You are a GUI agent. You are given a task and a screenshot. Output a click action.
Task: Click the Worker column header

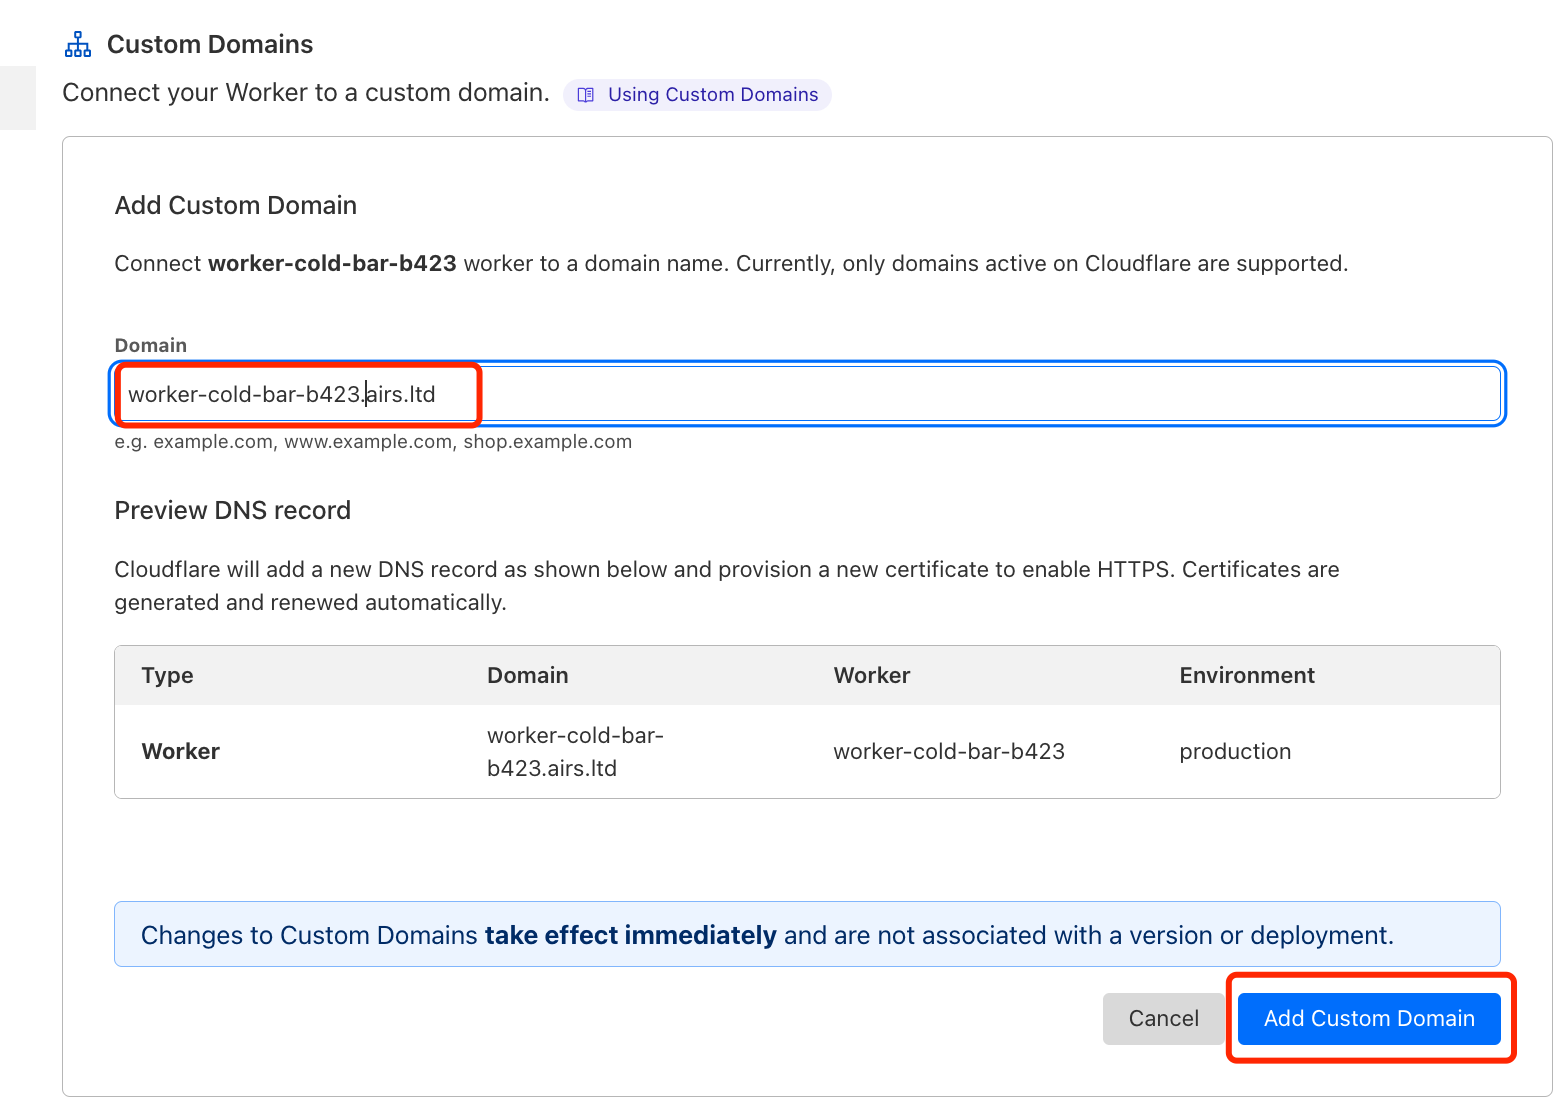point(872,675)
